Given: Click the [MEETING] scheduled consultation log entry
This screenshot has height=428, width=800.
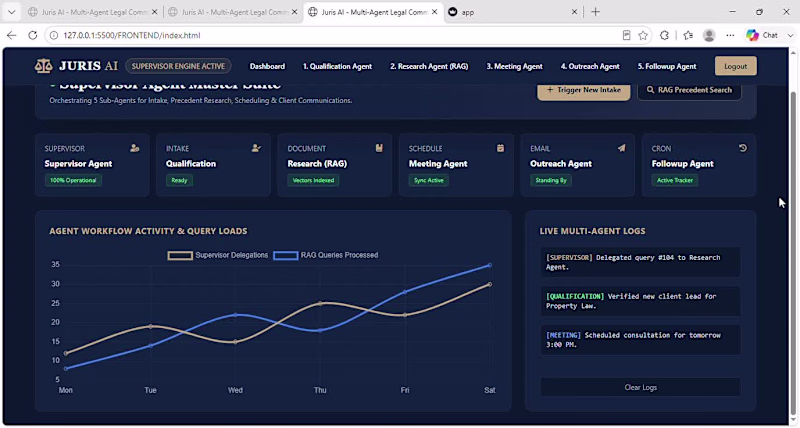Looking at the screenshot, I should click(641, 340).
